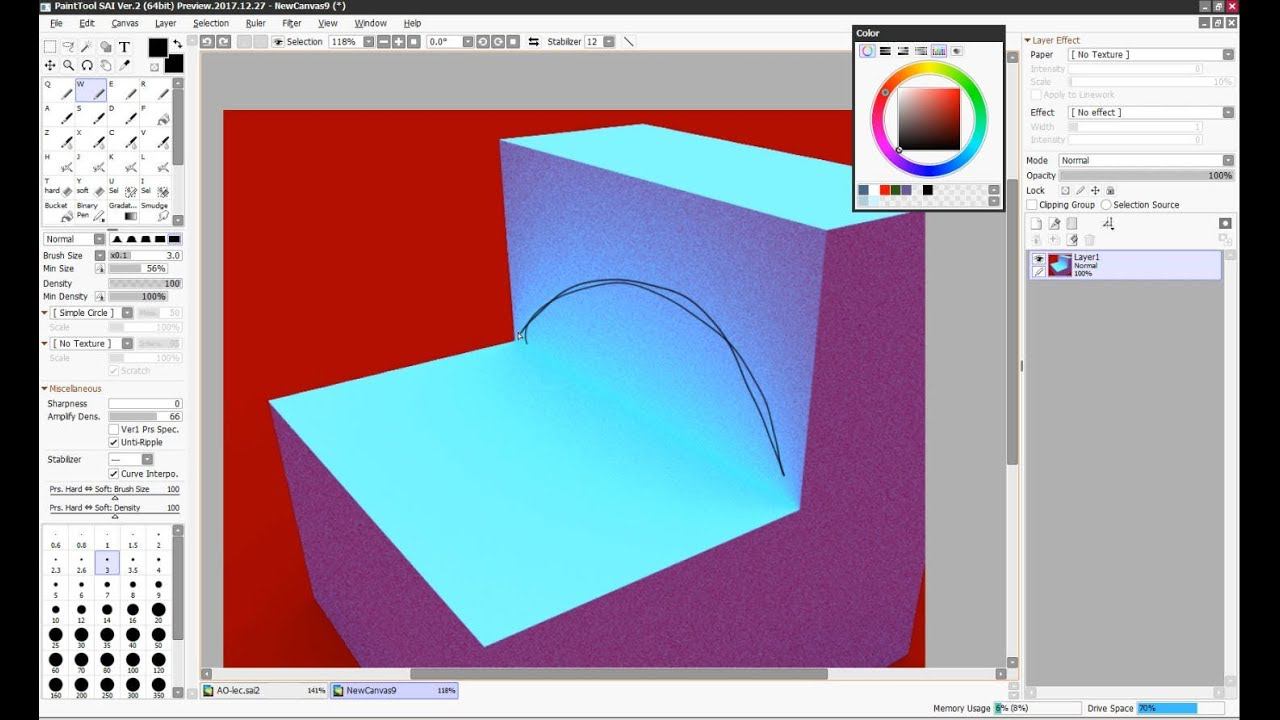Collapse the Layer Effect section

pos(1027,40)
